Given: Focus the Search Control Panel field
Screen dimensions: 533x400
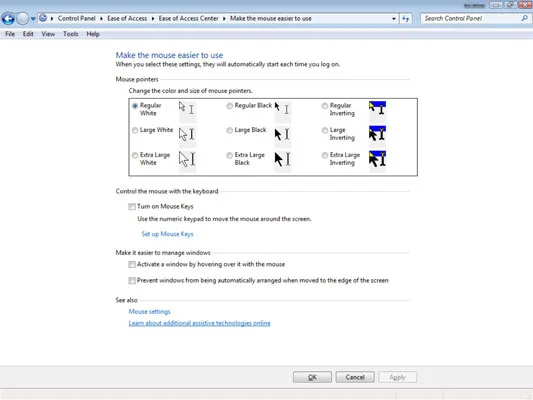Looking at the screenshot, I should [x=471, y=18].
